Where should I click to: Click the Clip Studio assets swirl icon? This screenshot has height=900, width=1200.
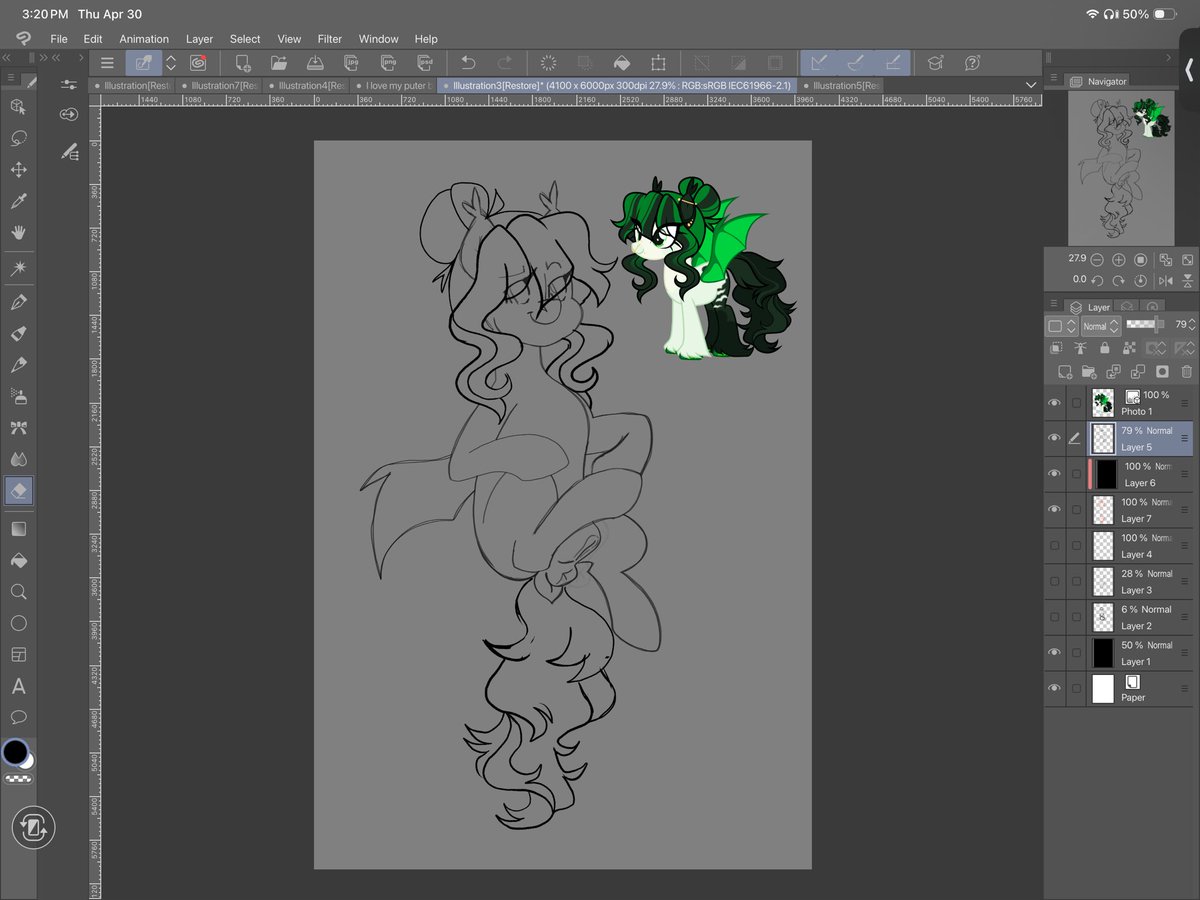(198, 62)
